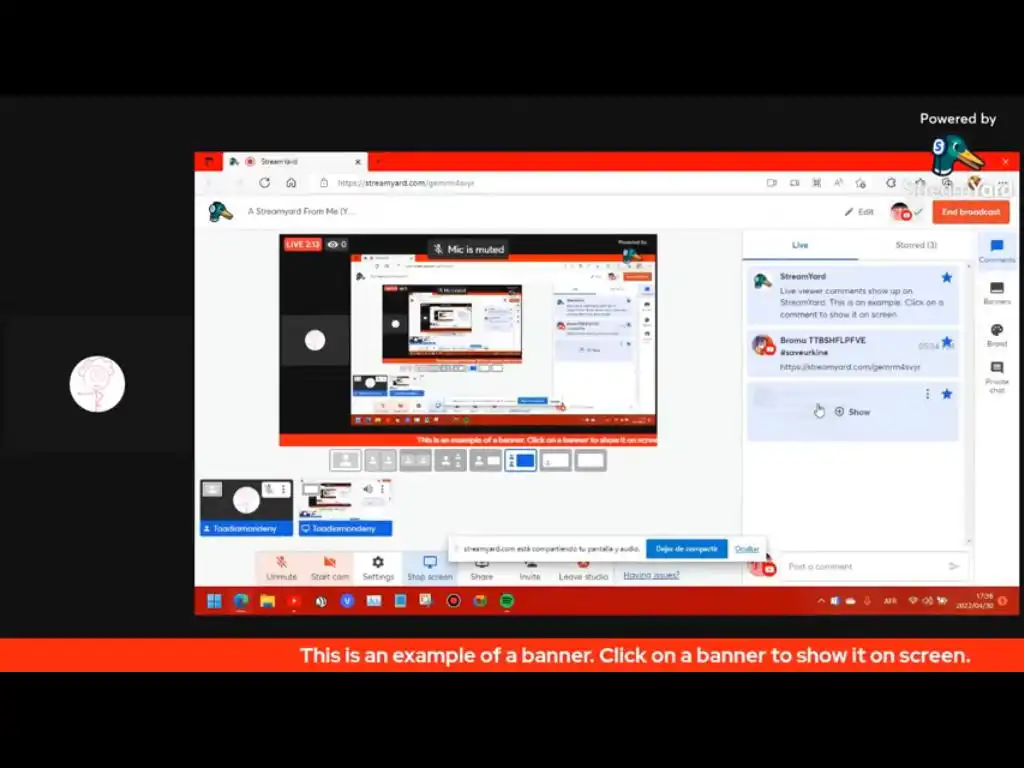The height and width of the screenshot is (768, 1024).
Task: Open the Brand palette panel icon
Action: pyautogui.click(x=997, y=334)
